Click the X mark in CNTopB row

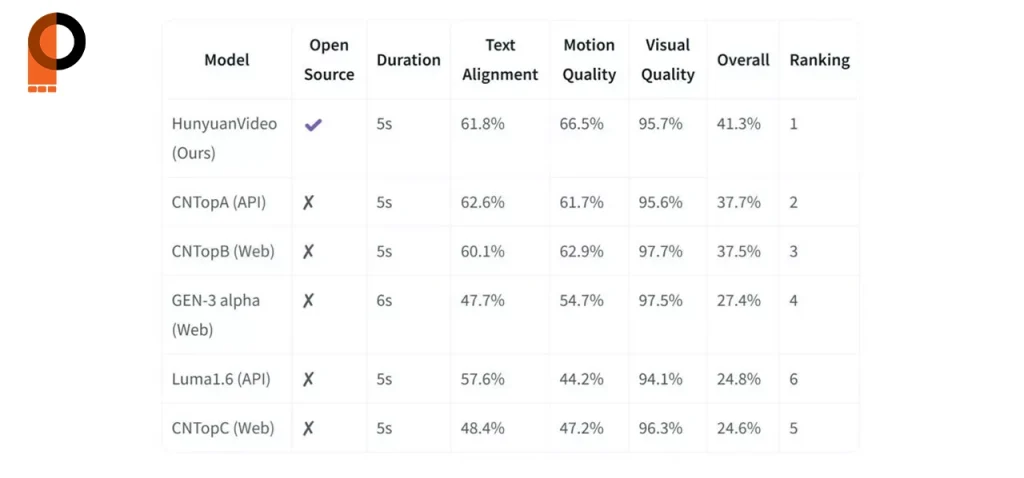point(308,251)
